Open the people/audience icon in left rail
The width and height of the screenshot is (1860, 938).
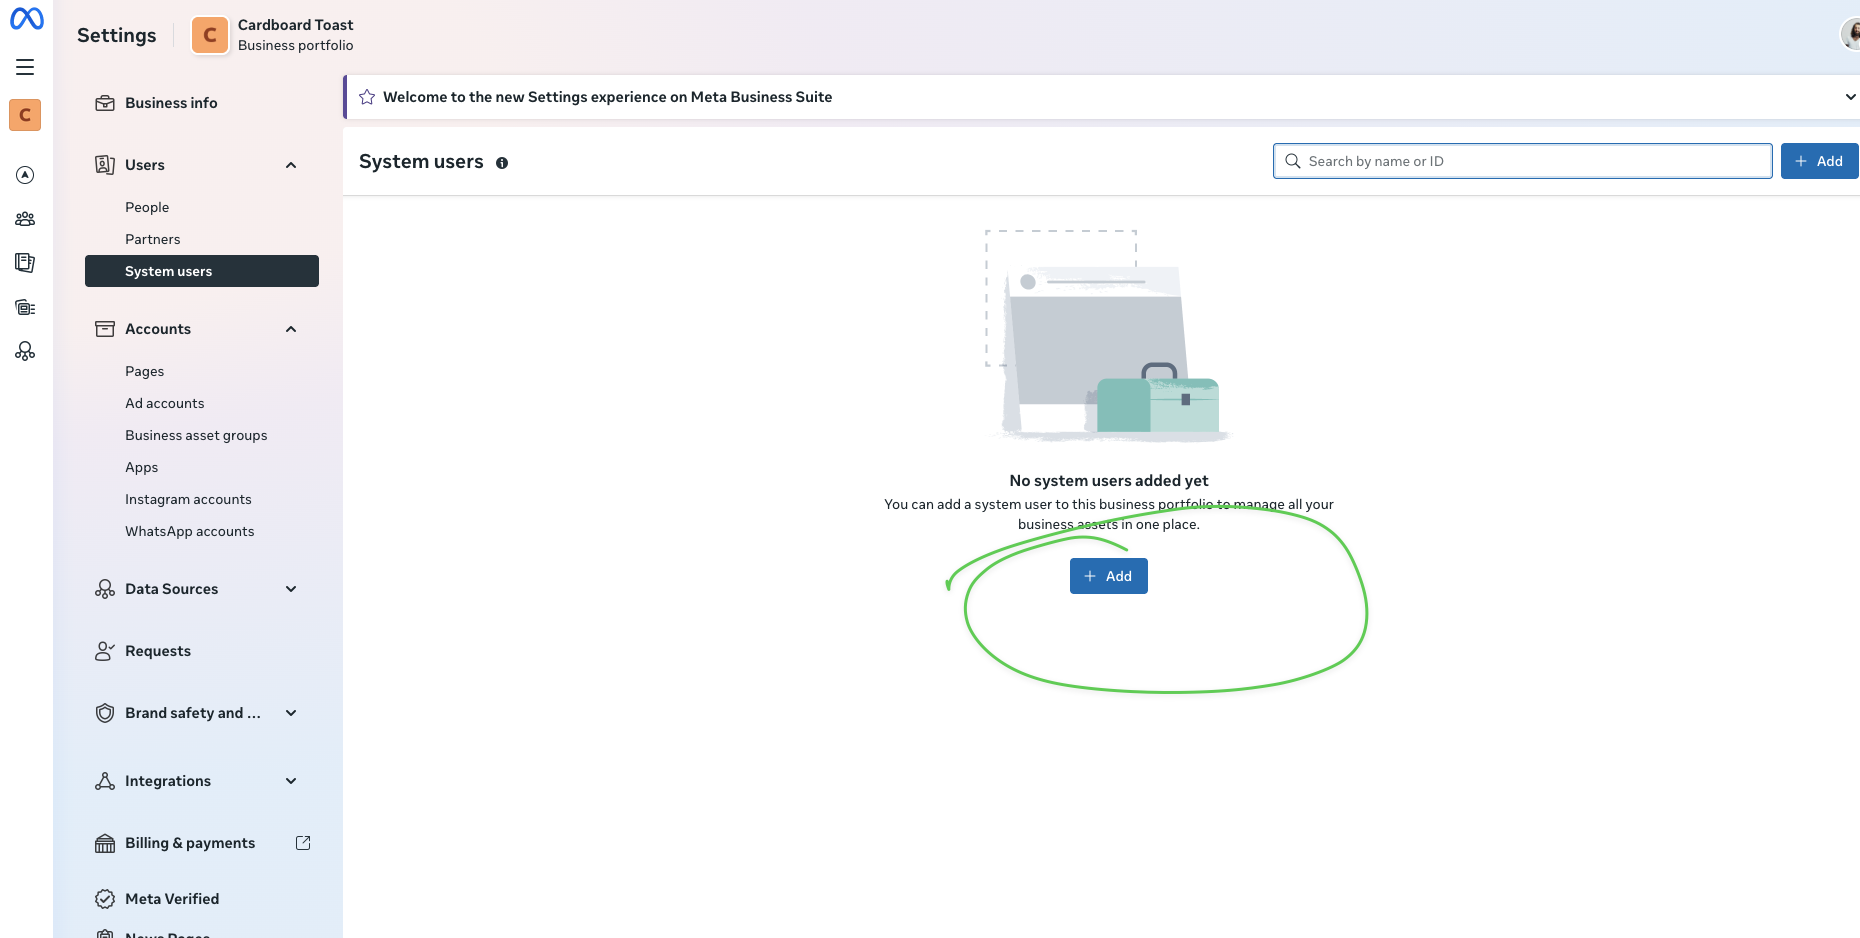click(25, 218)
